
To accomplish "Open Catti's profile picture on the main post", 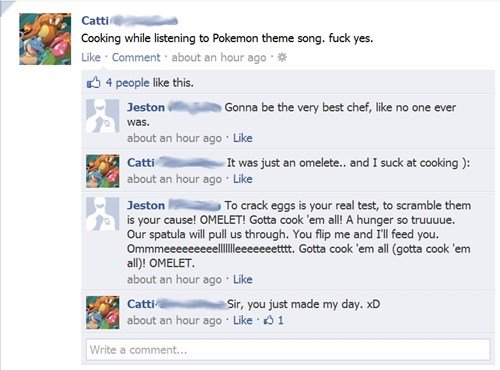I will tap(45, 39).
